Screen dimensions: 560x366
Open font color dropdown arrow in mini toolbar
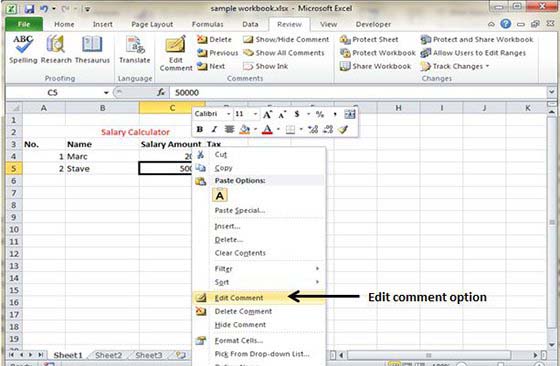(278, 129)
